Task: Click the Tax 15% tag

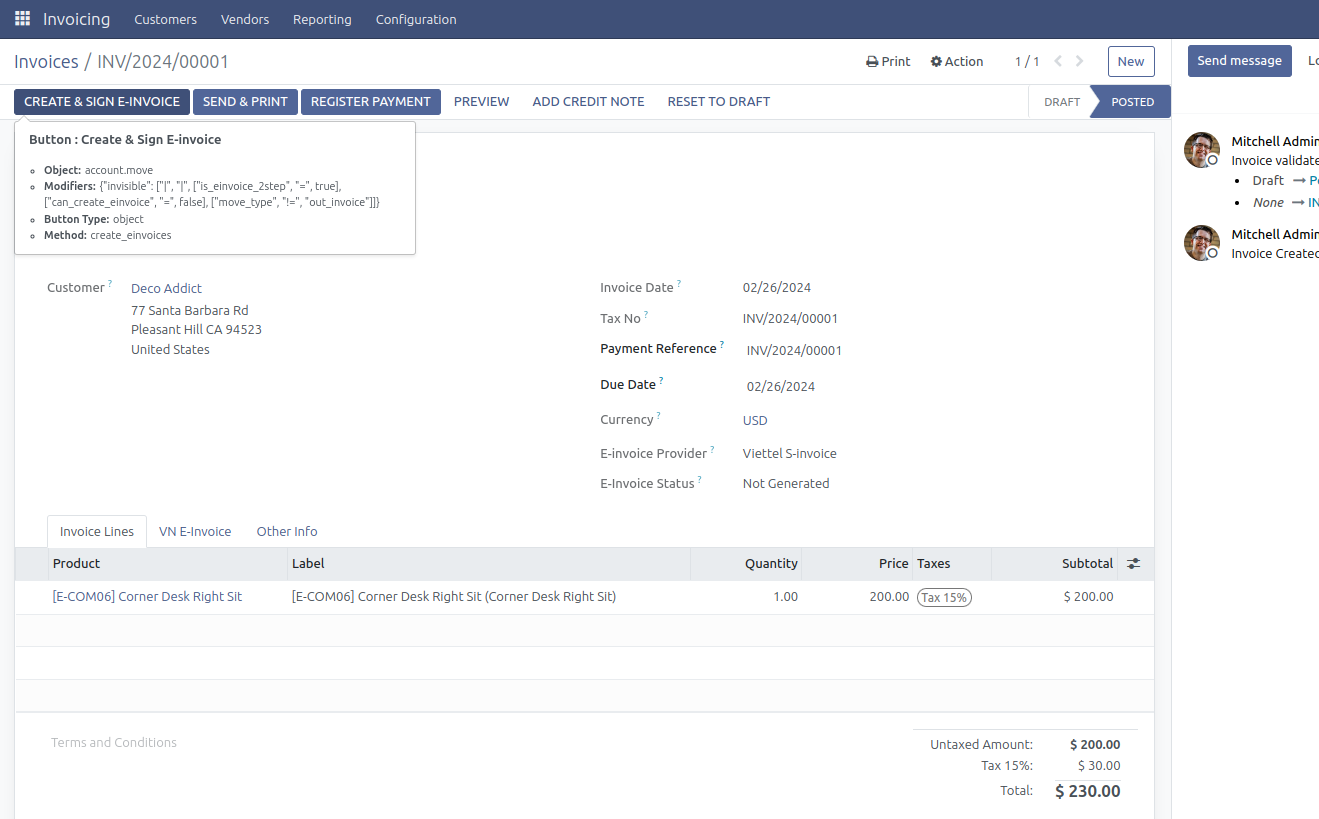Action: click(x=944, y=597)
